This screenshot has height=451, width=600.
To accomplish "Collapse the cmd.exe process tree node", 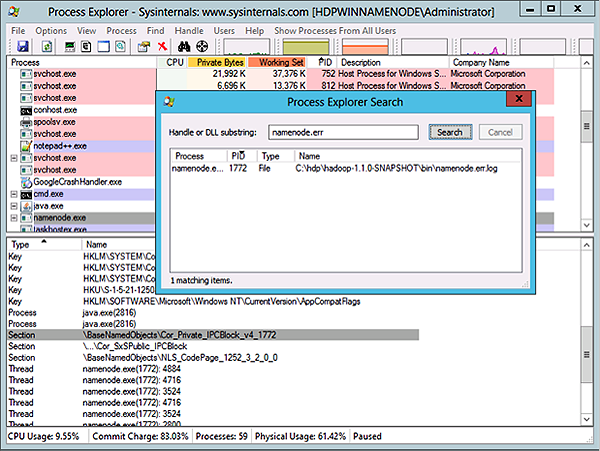I will (x=12, y=193).
